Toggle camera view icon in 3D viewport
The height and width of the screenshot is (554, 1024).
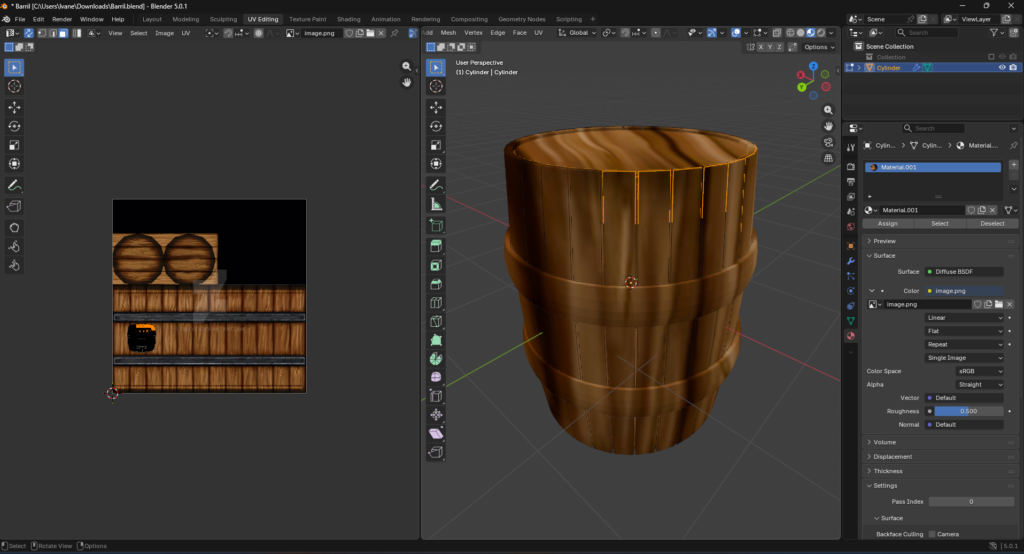(x=829, y=142)
